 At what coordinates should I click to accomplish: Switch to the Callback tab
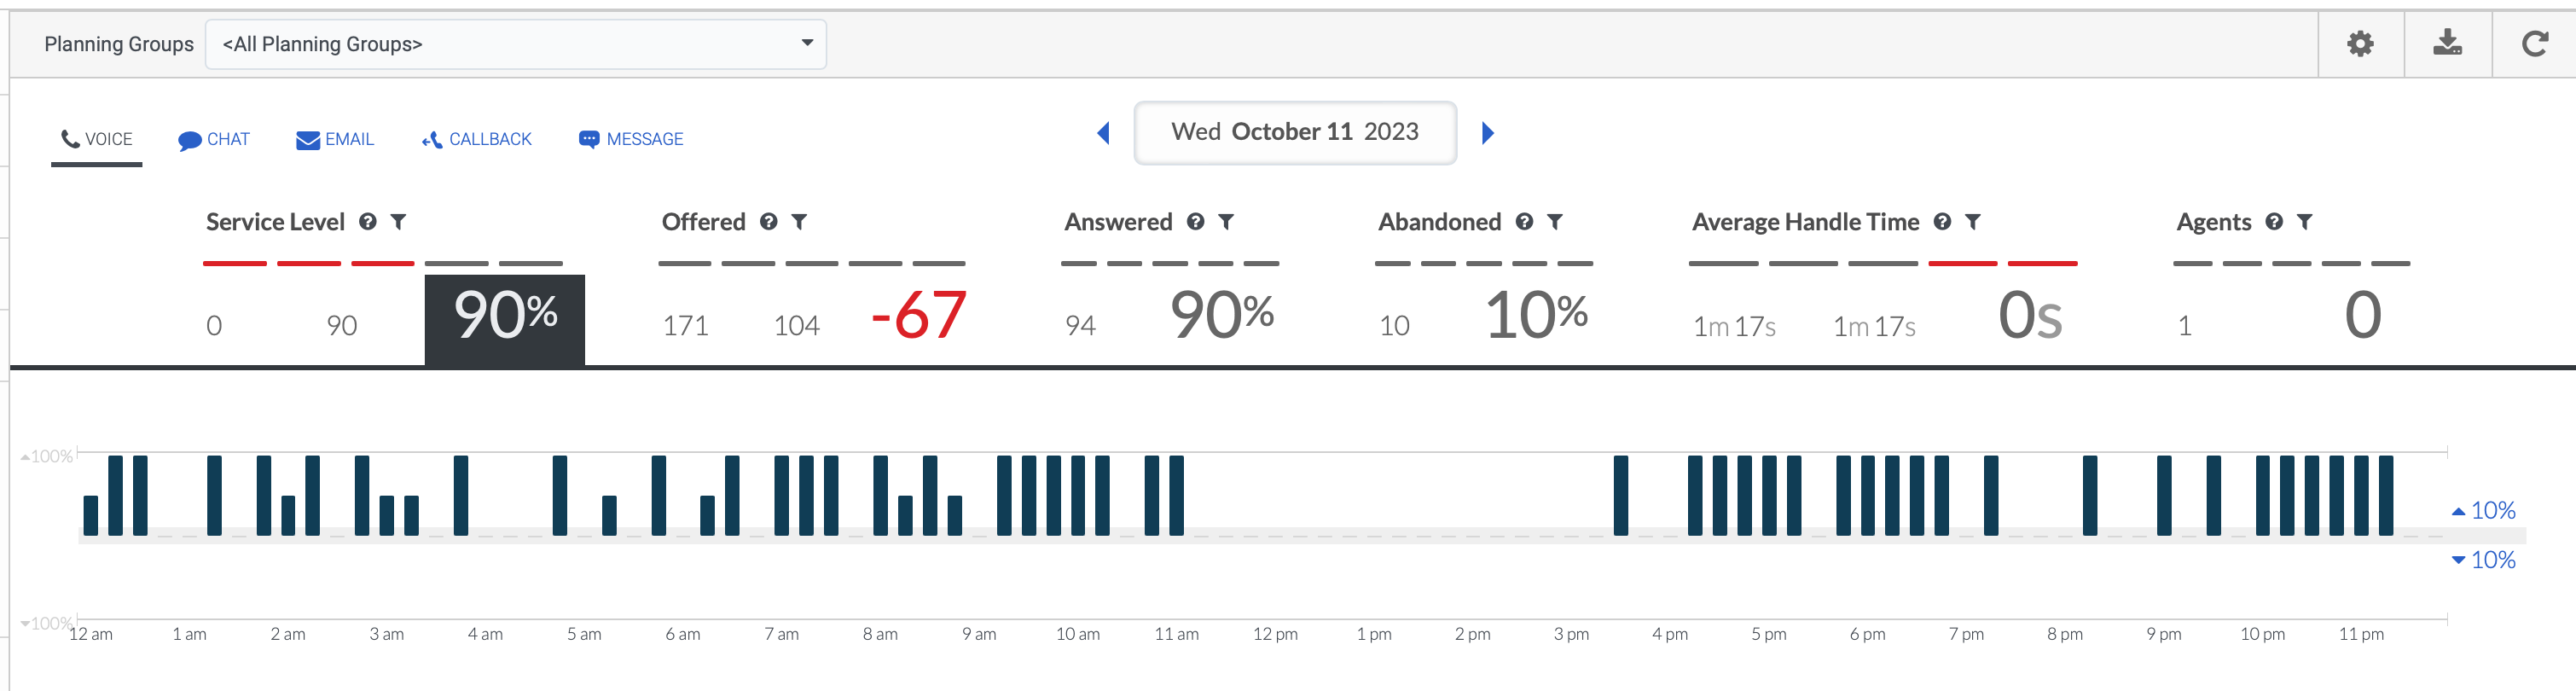(477, 140)
